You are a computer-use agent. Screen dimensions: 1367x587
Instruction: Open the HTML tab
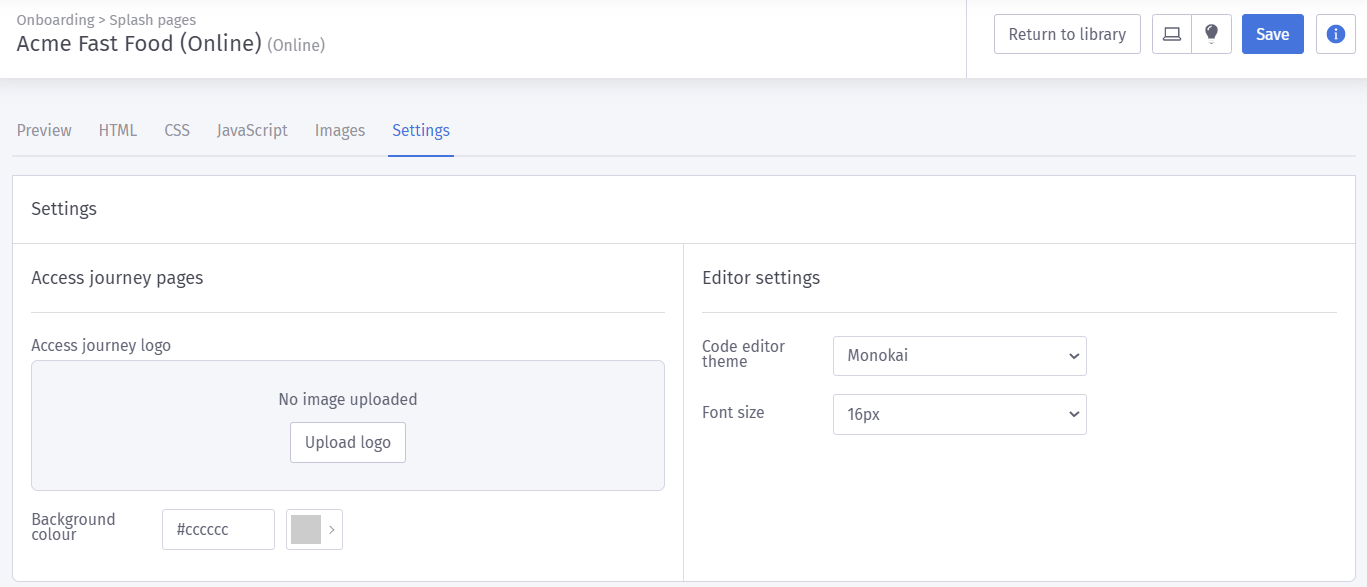pos(118,130)
